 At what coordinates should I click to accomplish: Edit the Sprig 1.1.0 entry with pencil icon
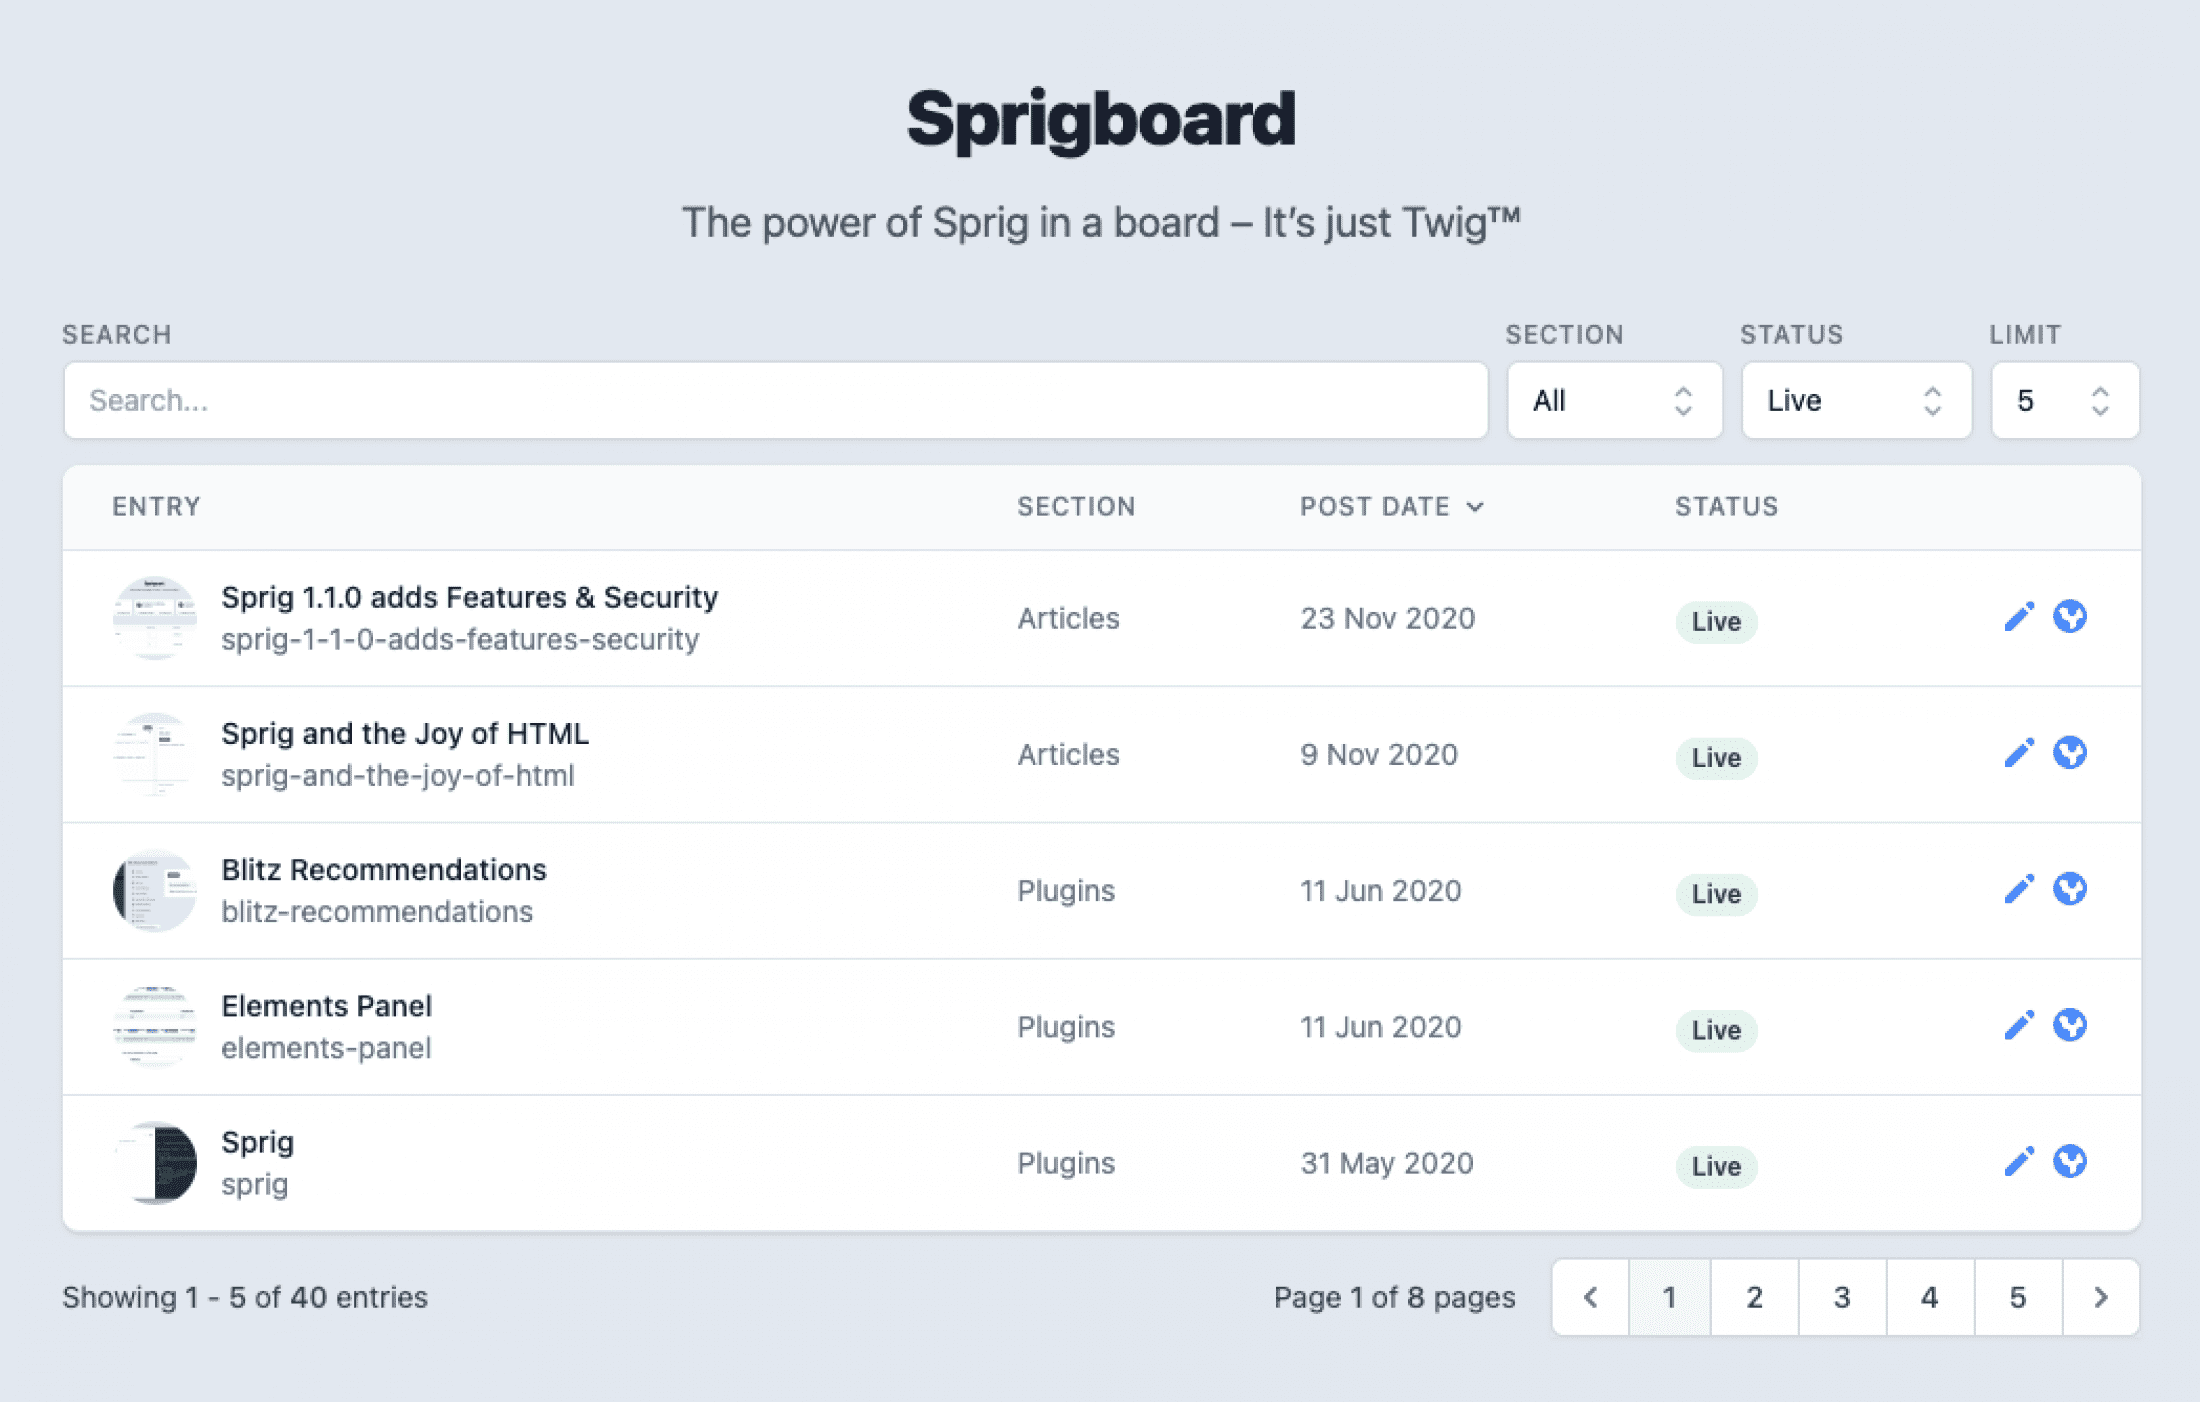(2019, 617)
